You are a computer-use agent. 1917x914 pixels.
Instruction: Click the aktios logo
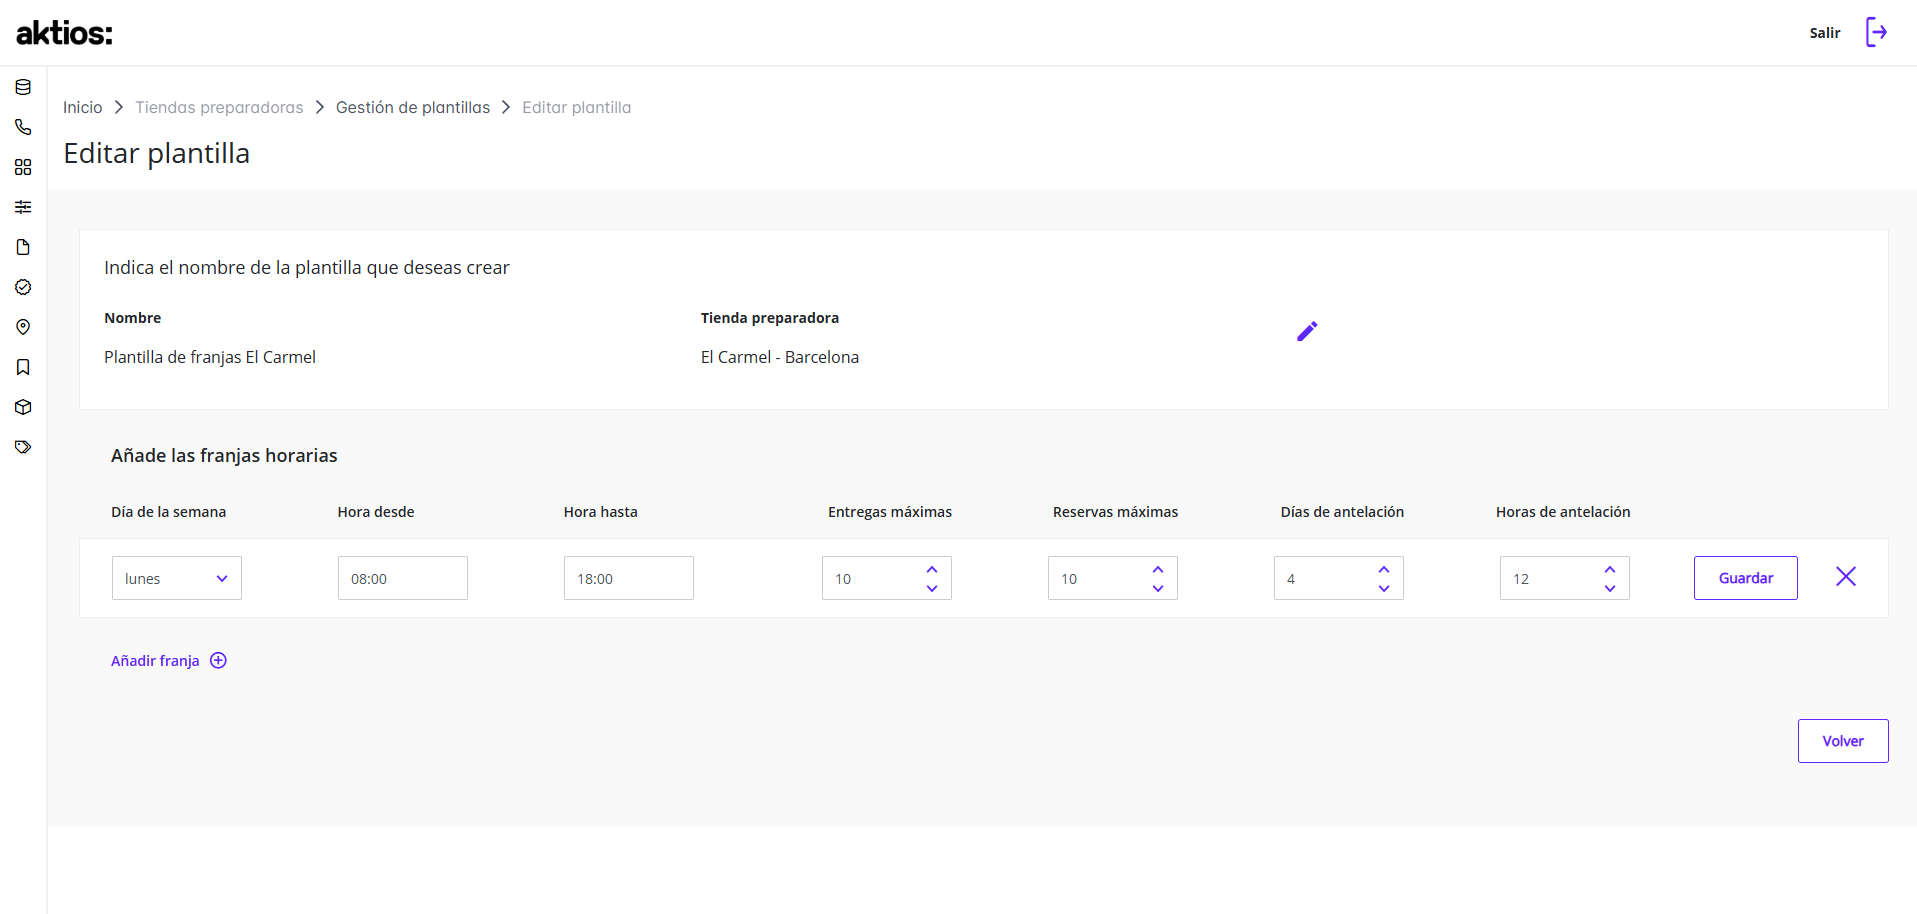pos(65,33)
